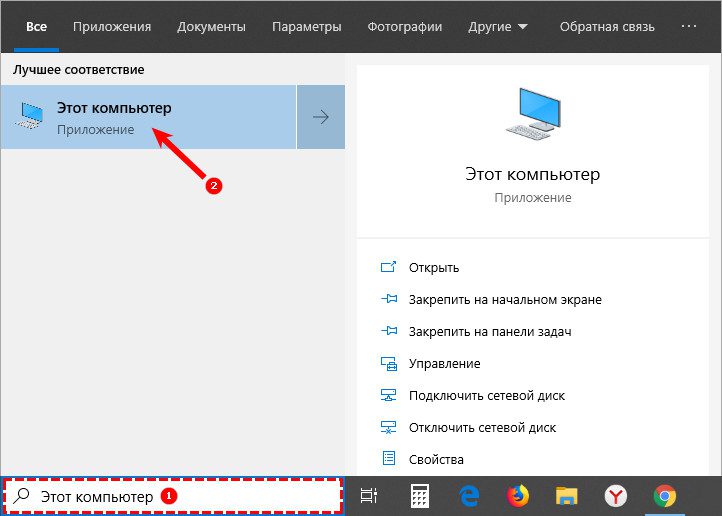Click the Отключить сетевой диск icon

[388, 427]
